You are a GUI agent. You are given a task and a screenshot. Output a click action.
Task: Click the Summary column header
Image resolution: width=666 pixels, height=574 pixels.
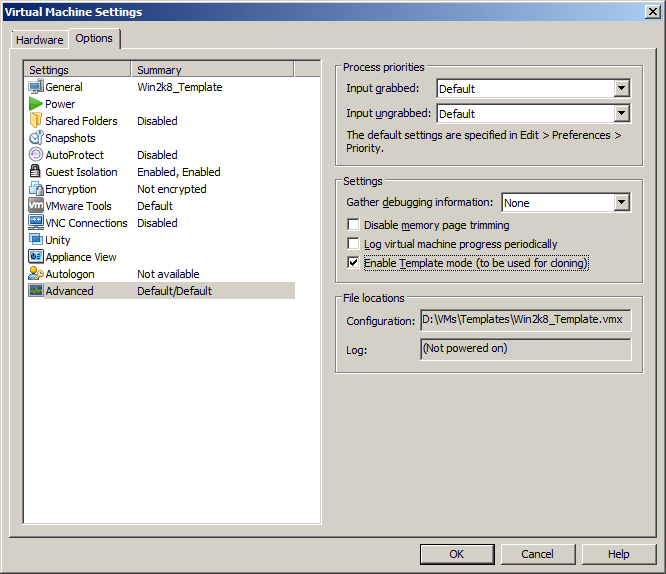coord(212,70)
